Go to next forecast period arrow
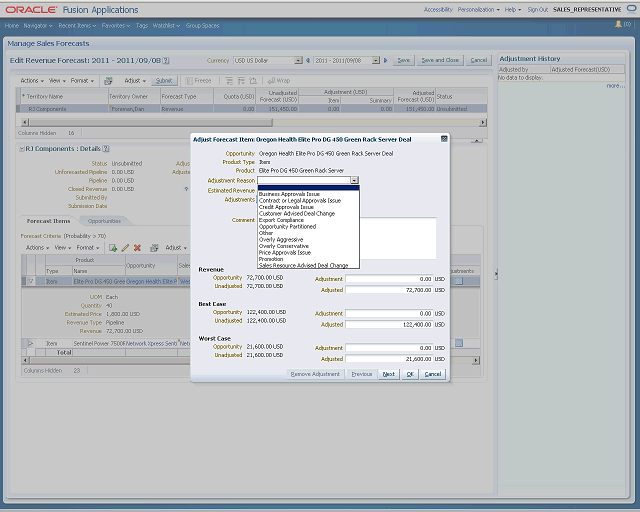640x512 pixels. coord(385,60)
